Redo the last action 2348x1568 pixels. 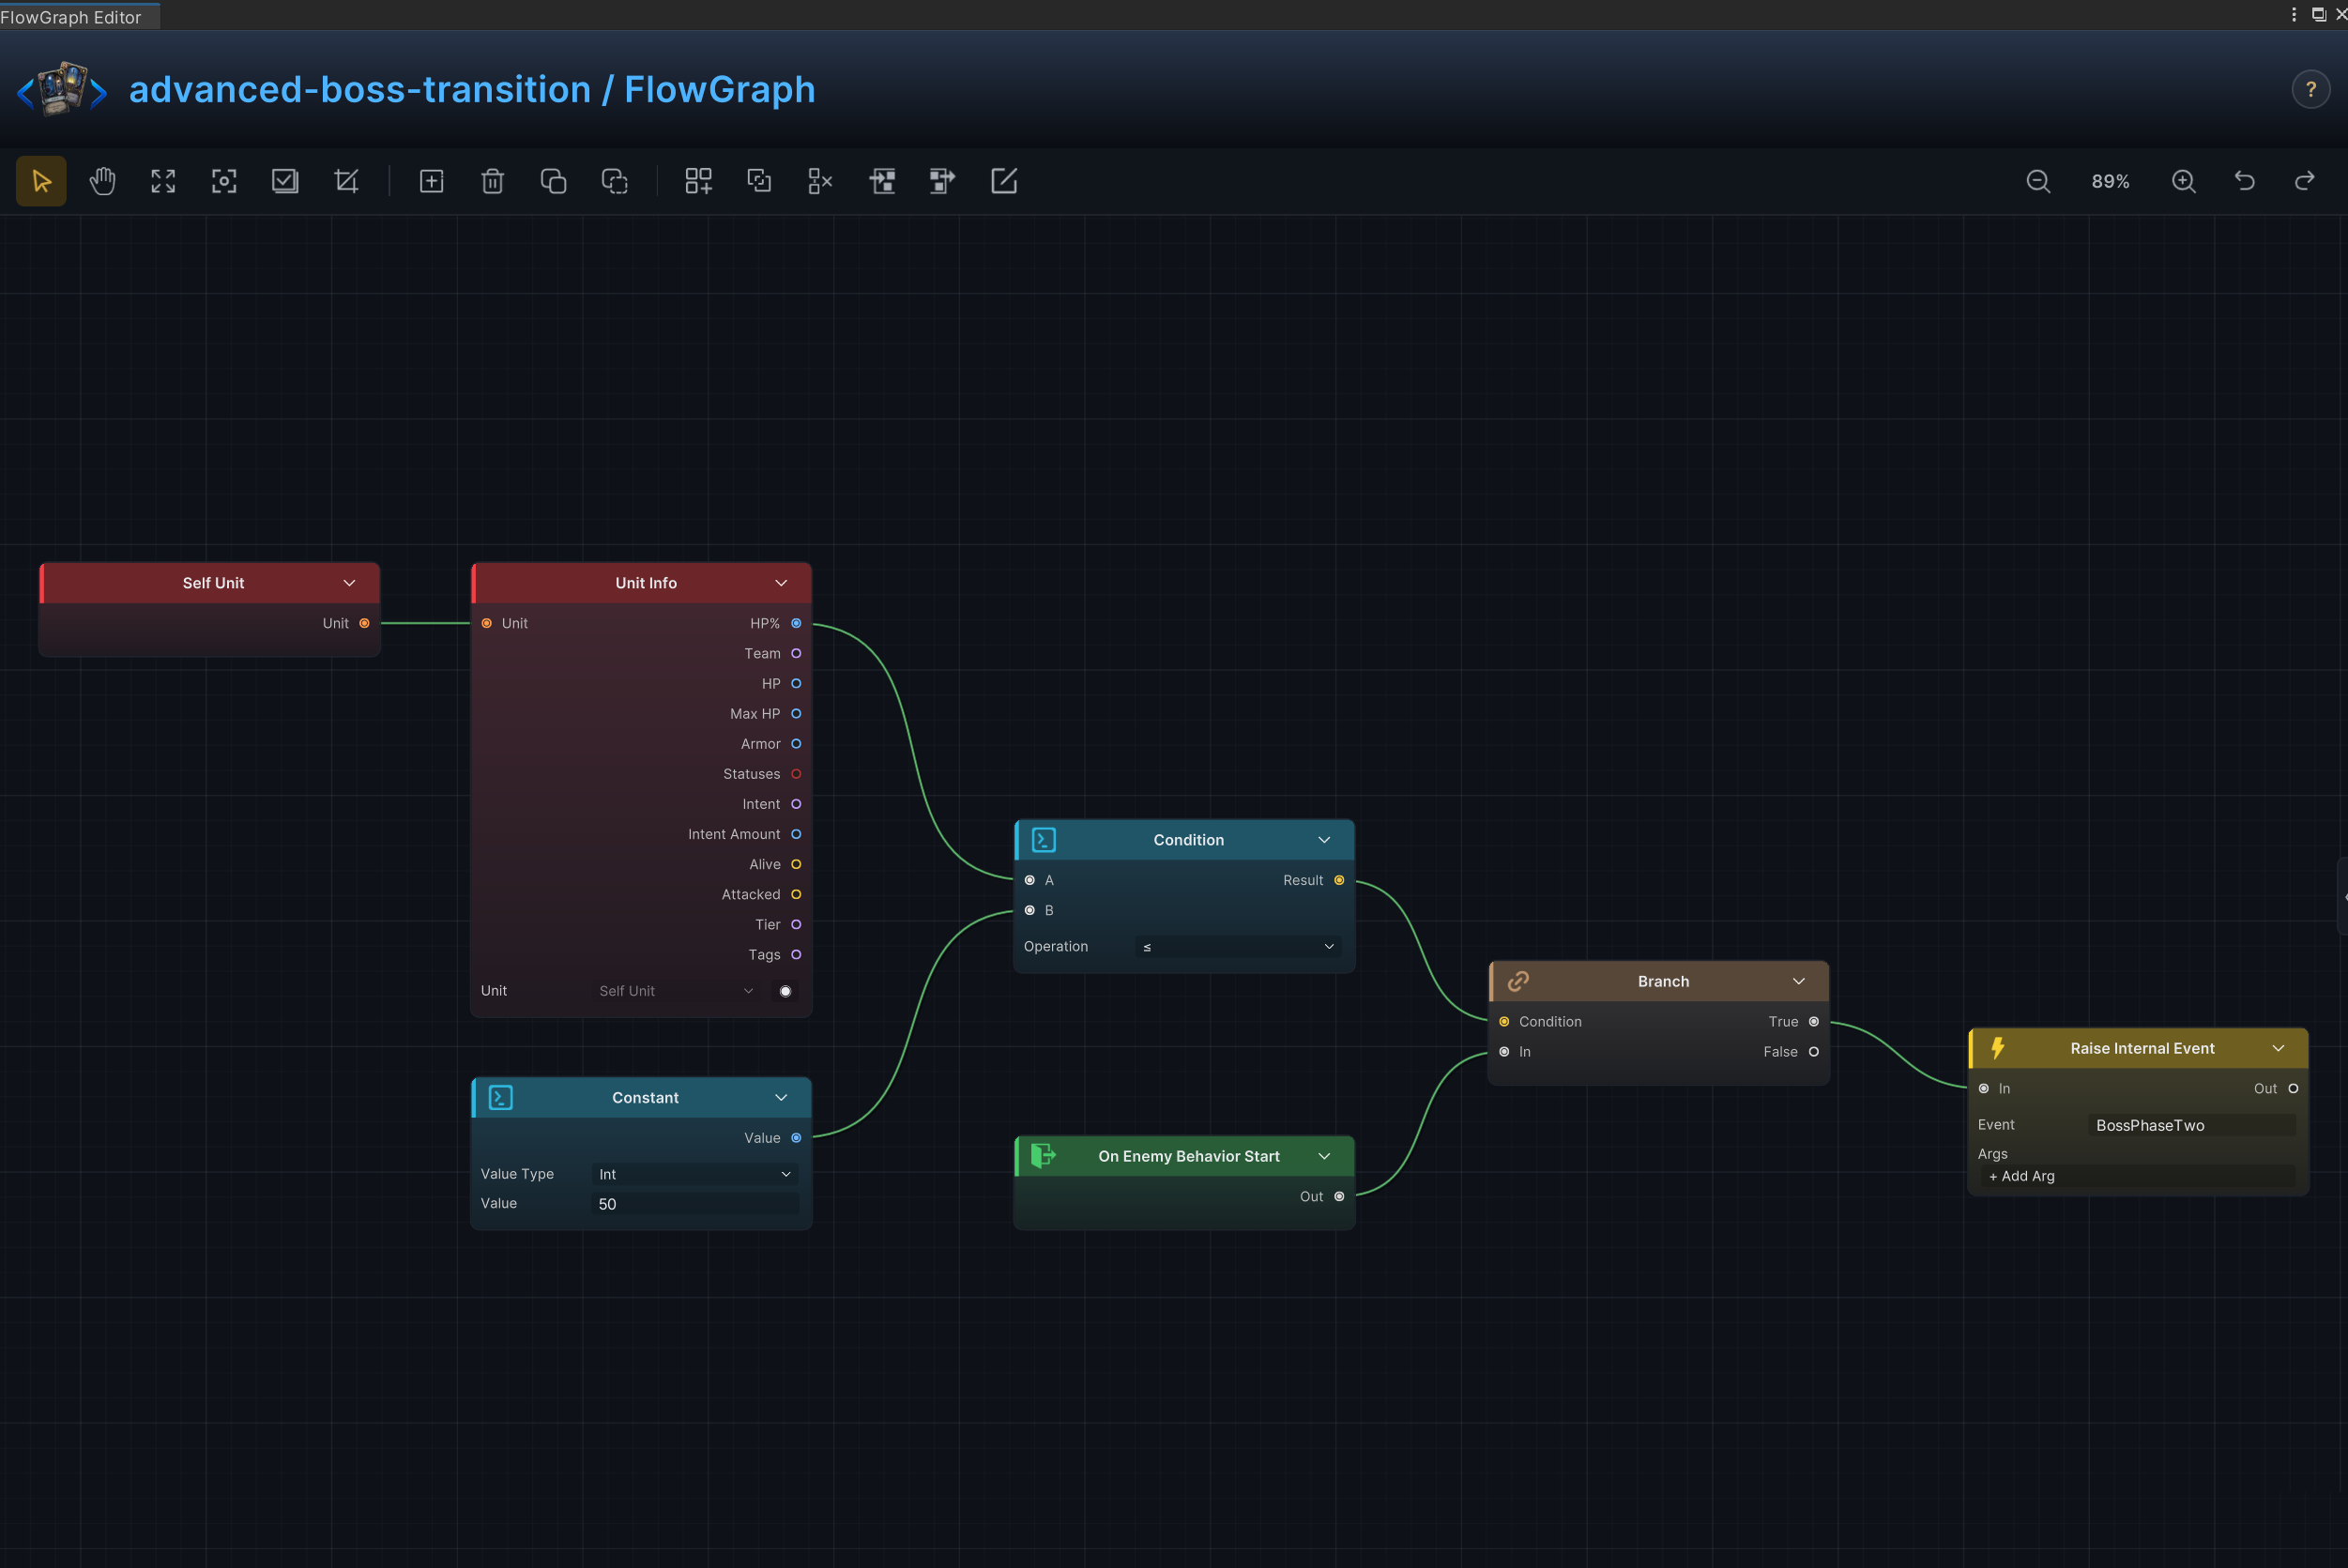pyautogui.click(x=2305, y=181)
